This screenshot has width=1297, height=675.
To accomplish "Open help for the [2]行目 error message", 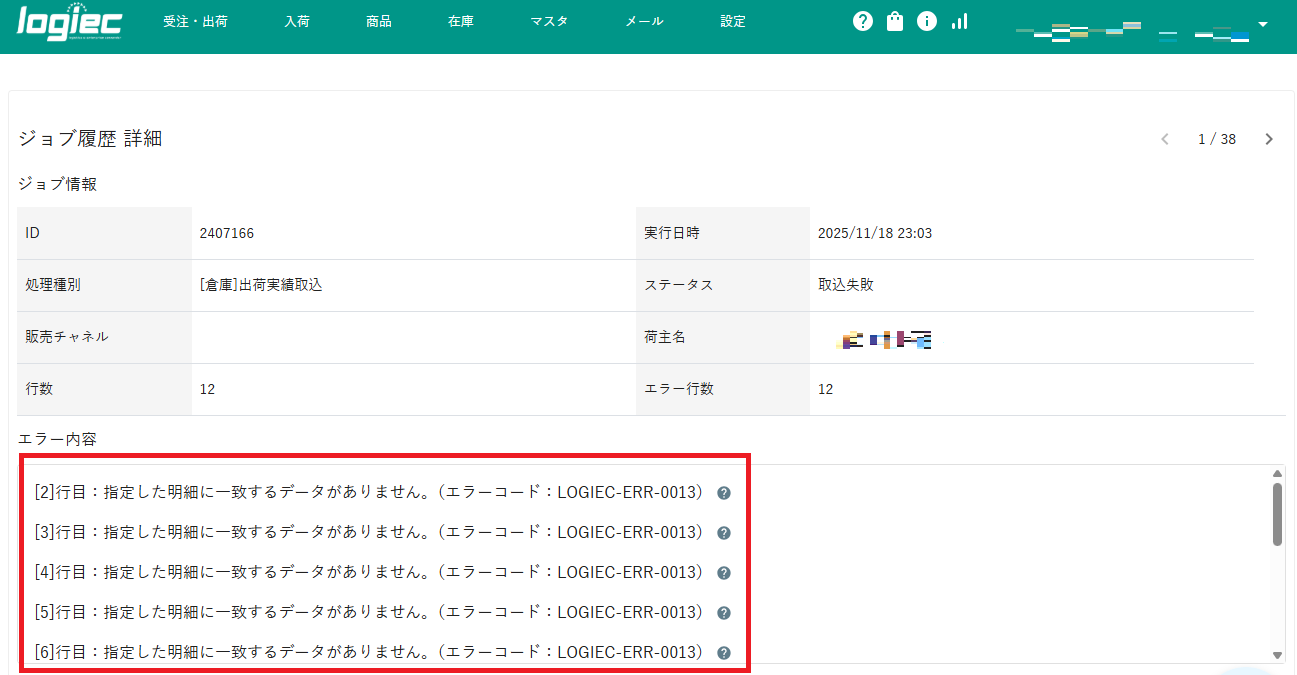I will 723,493.
